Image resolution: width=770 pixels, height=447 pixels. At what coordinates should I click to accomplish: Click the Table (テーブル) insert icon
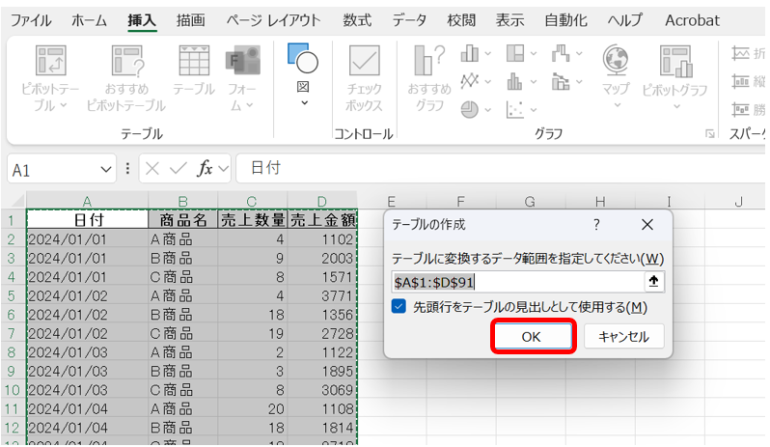coord(194,61)
